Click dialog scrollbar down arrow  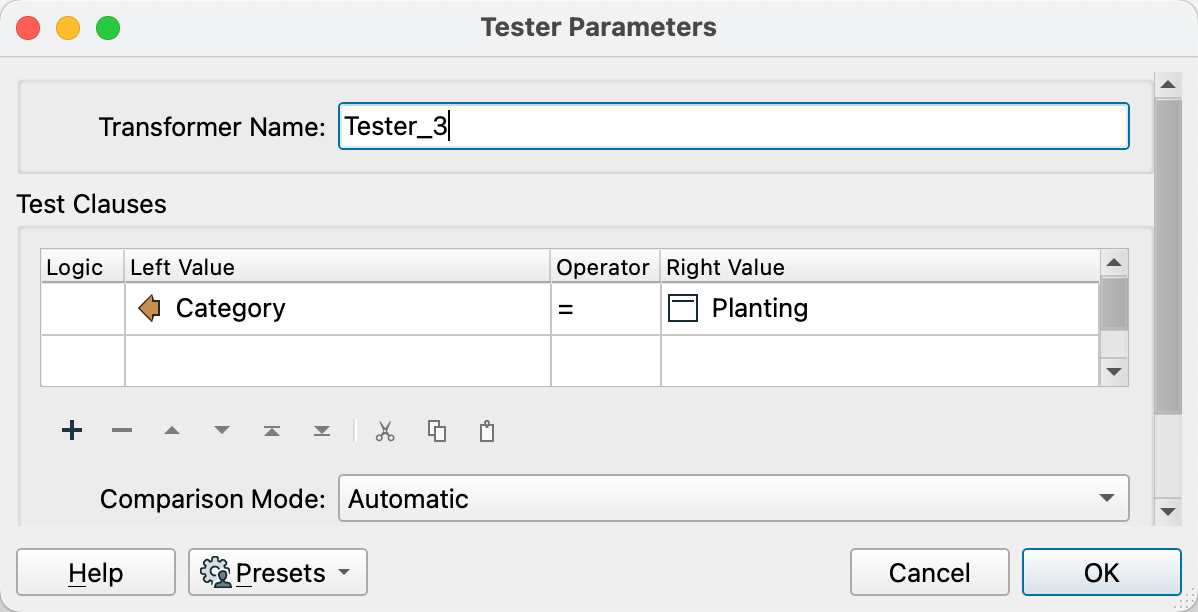(x=1167, y=511)
